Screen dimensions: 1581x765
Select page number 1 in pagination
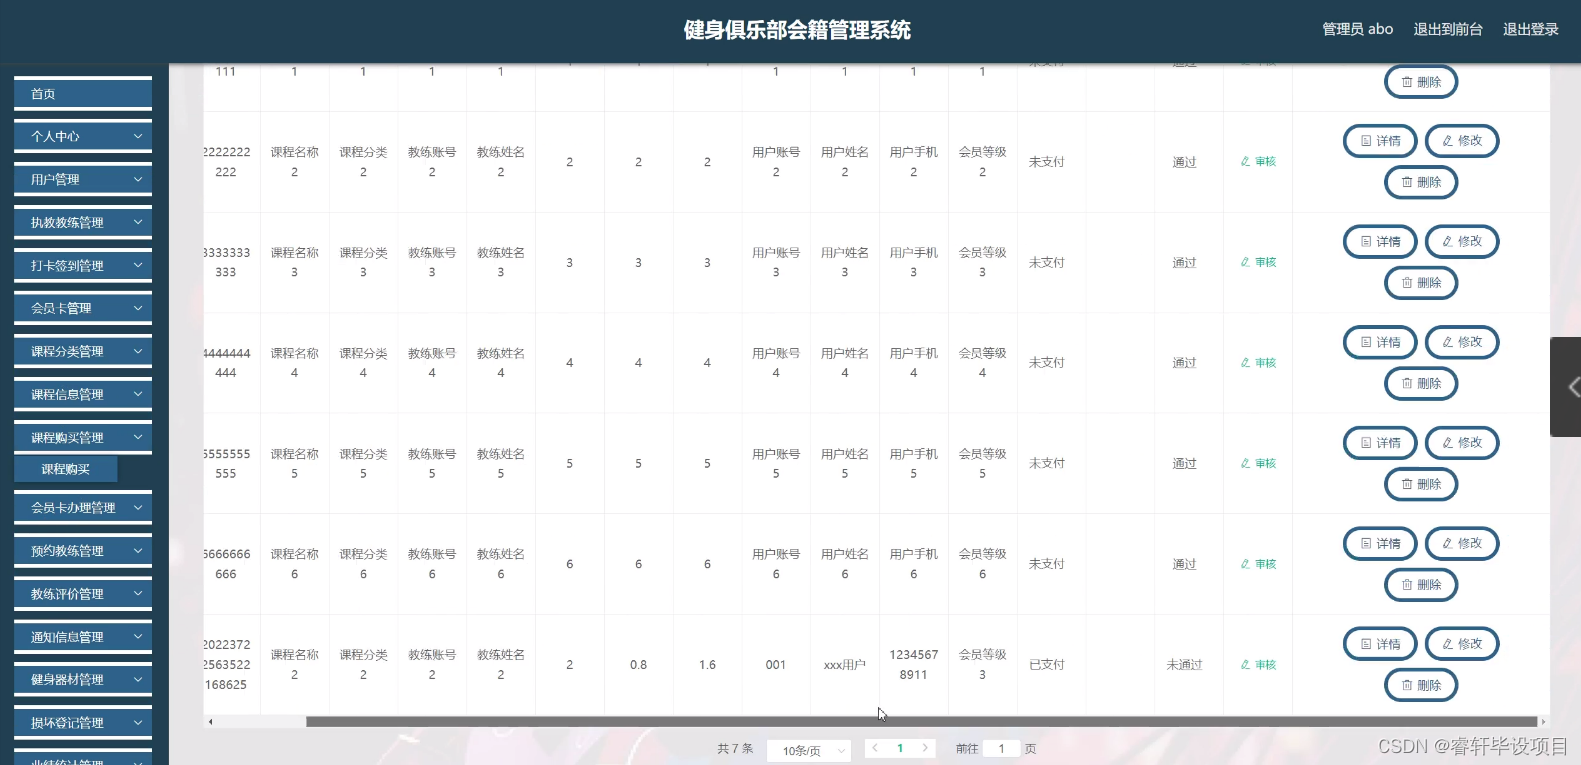pyautogui.click(x=900, y=748)
